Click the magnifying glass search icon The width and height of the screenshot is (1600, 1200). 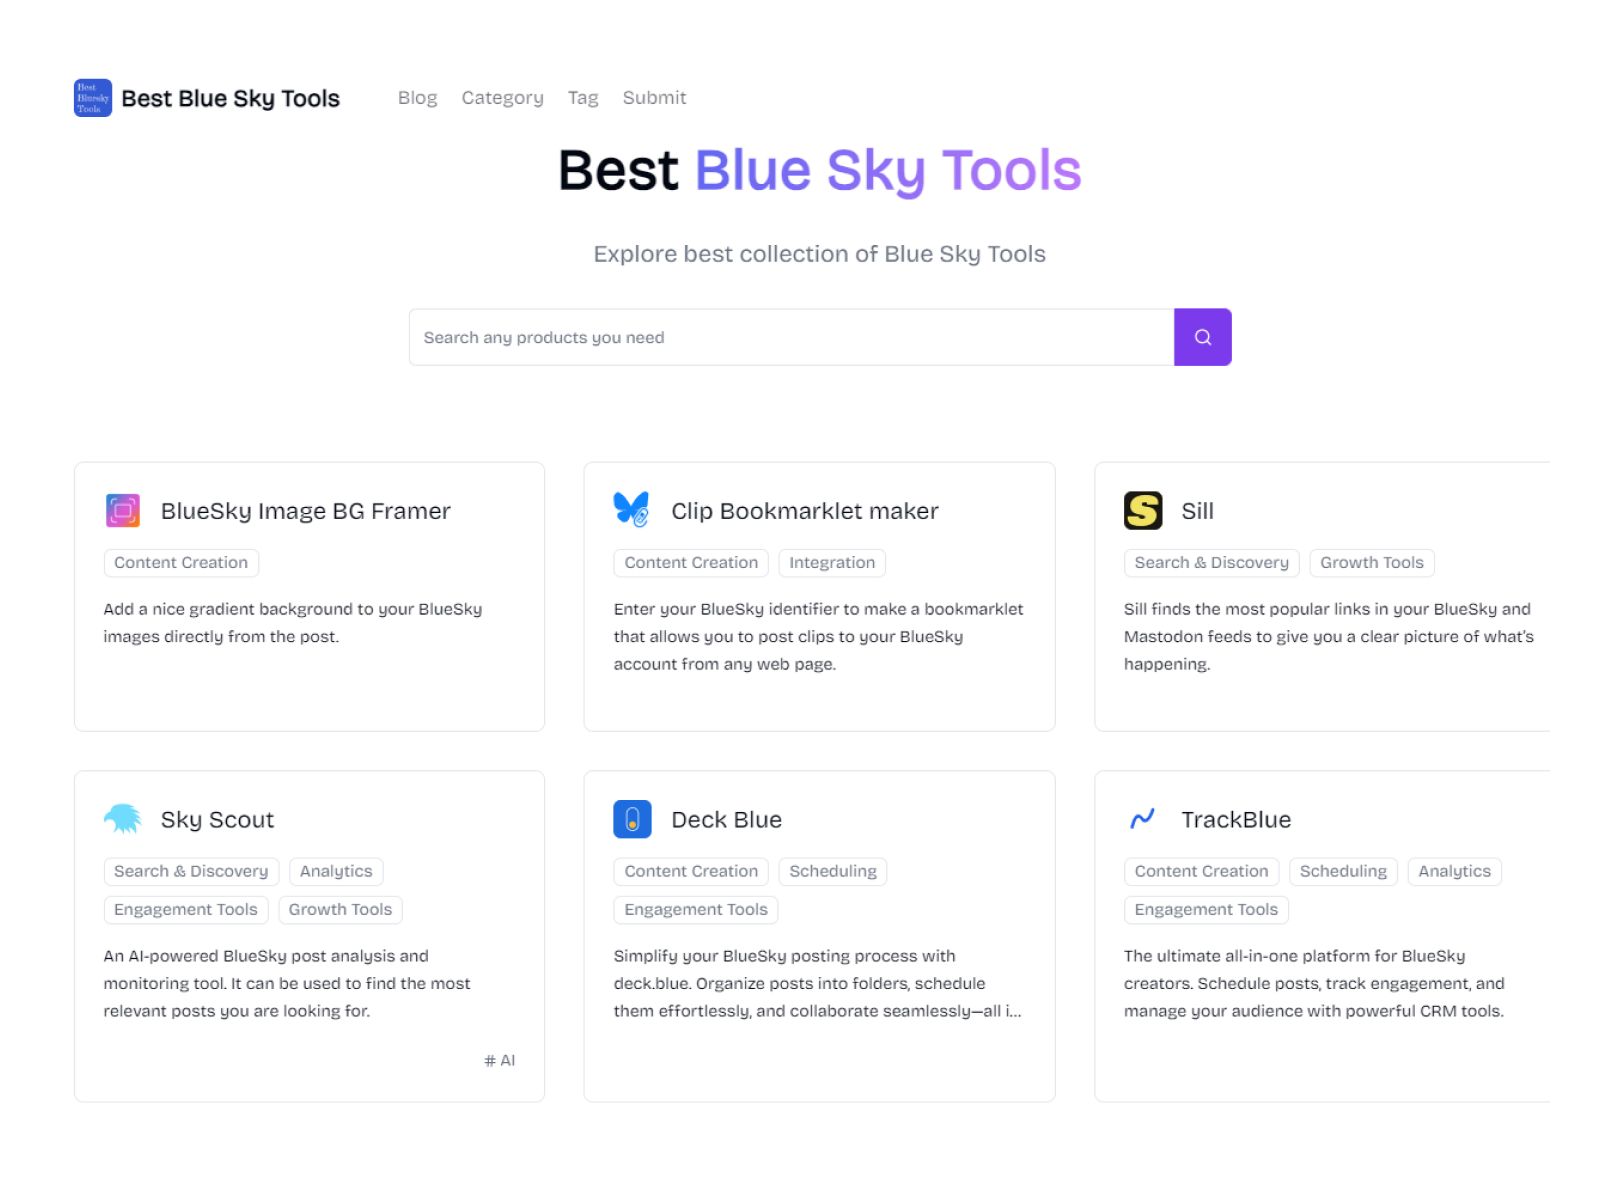click(1202, 337)
